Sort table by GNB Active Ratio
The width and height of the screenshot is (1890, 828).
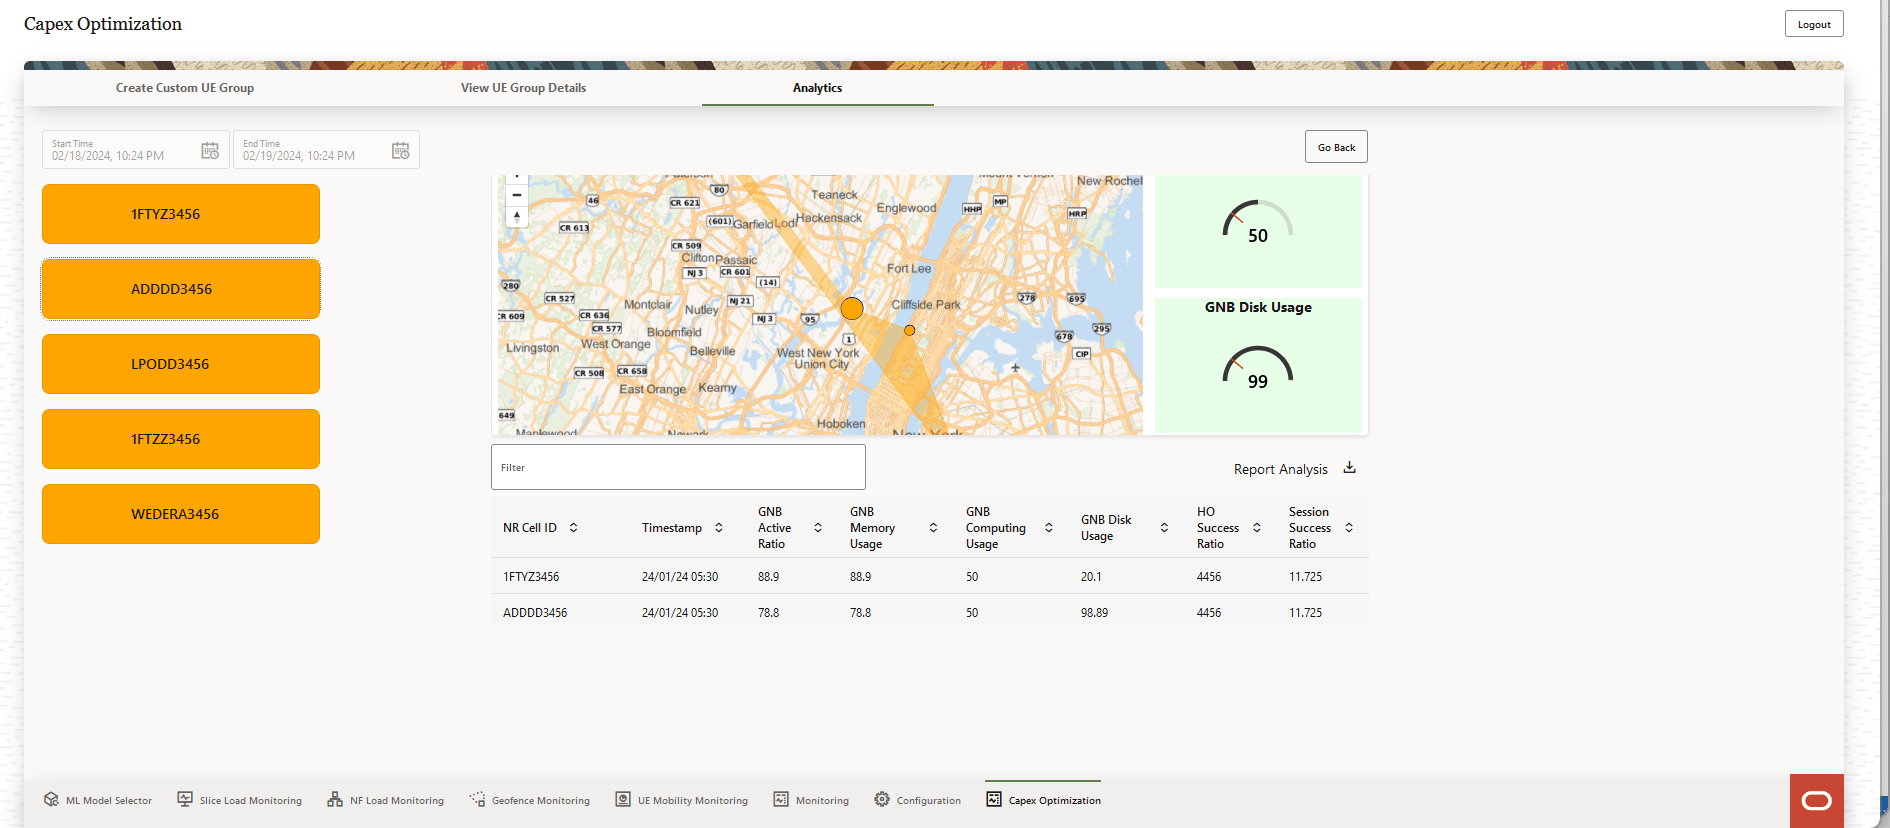click(818, 528)
